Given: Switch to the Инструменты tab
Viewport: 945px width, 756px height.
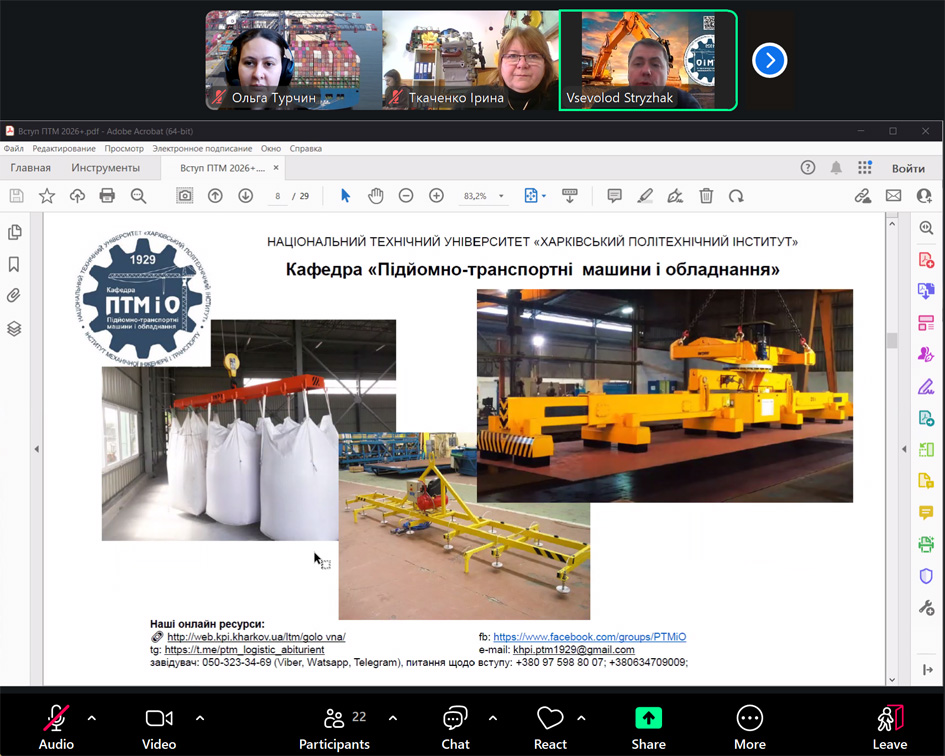Looking at the screenshot, I should [106, 168].
